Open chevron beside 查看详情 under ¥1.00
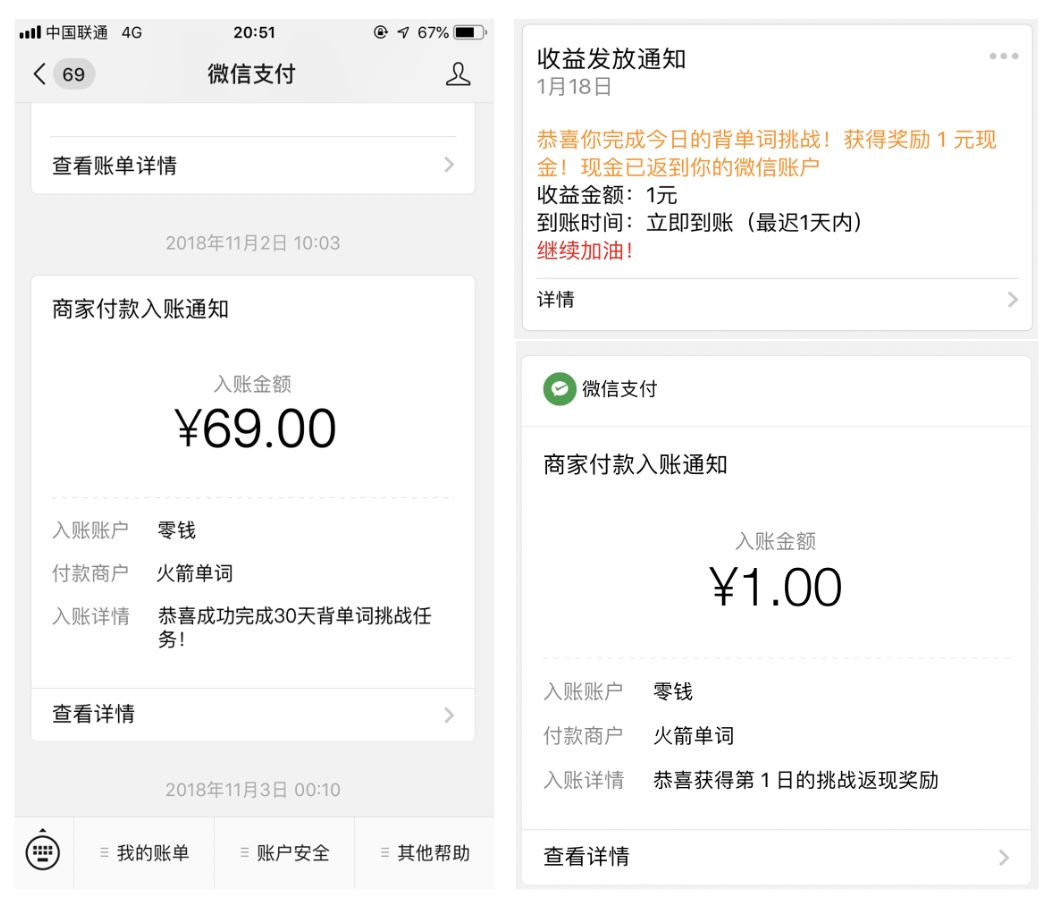The height and width of the screenshot is (918, 1062). click(1004, 857)
